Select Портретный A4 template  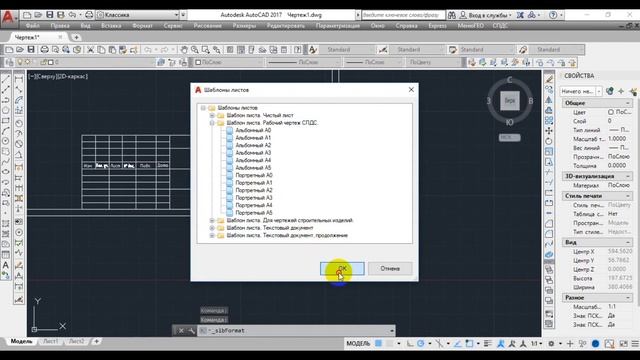tap(254, 205)
